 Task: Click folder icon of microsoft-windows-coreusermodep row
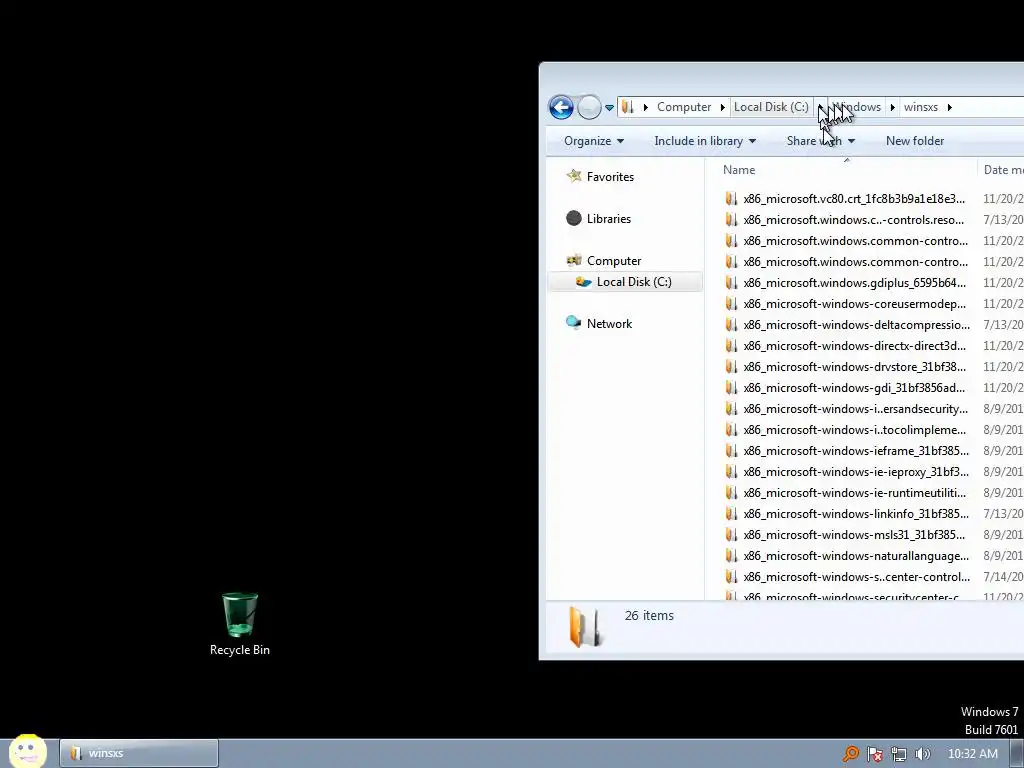point(731,304)
